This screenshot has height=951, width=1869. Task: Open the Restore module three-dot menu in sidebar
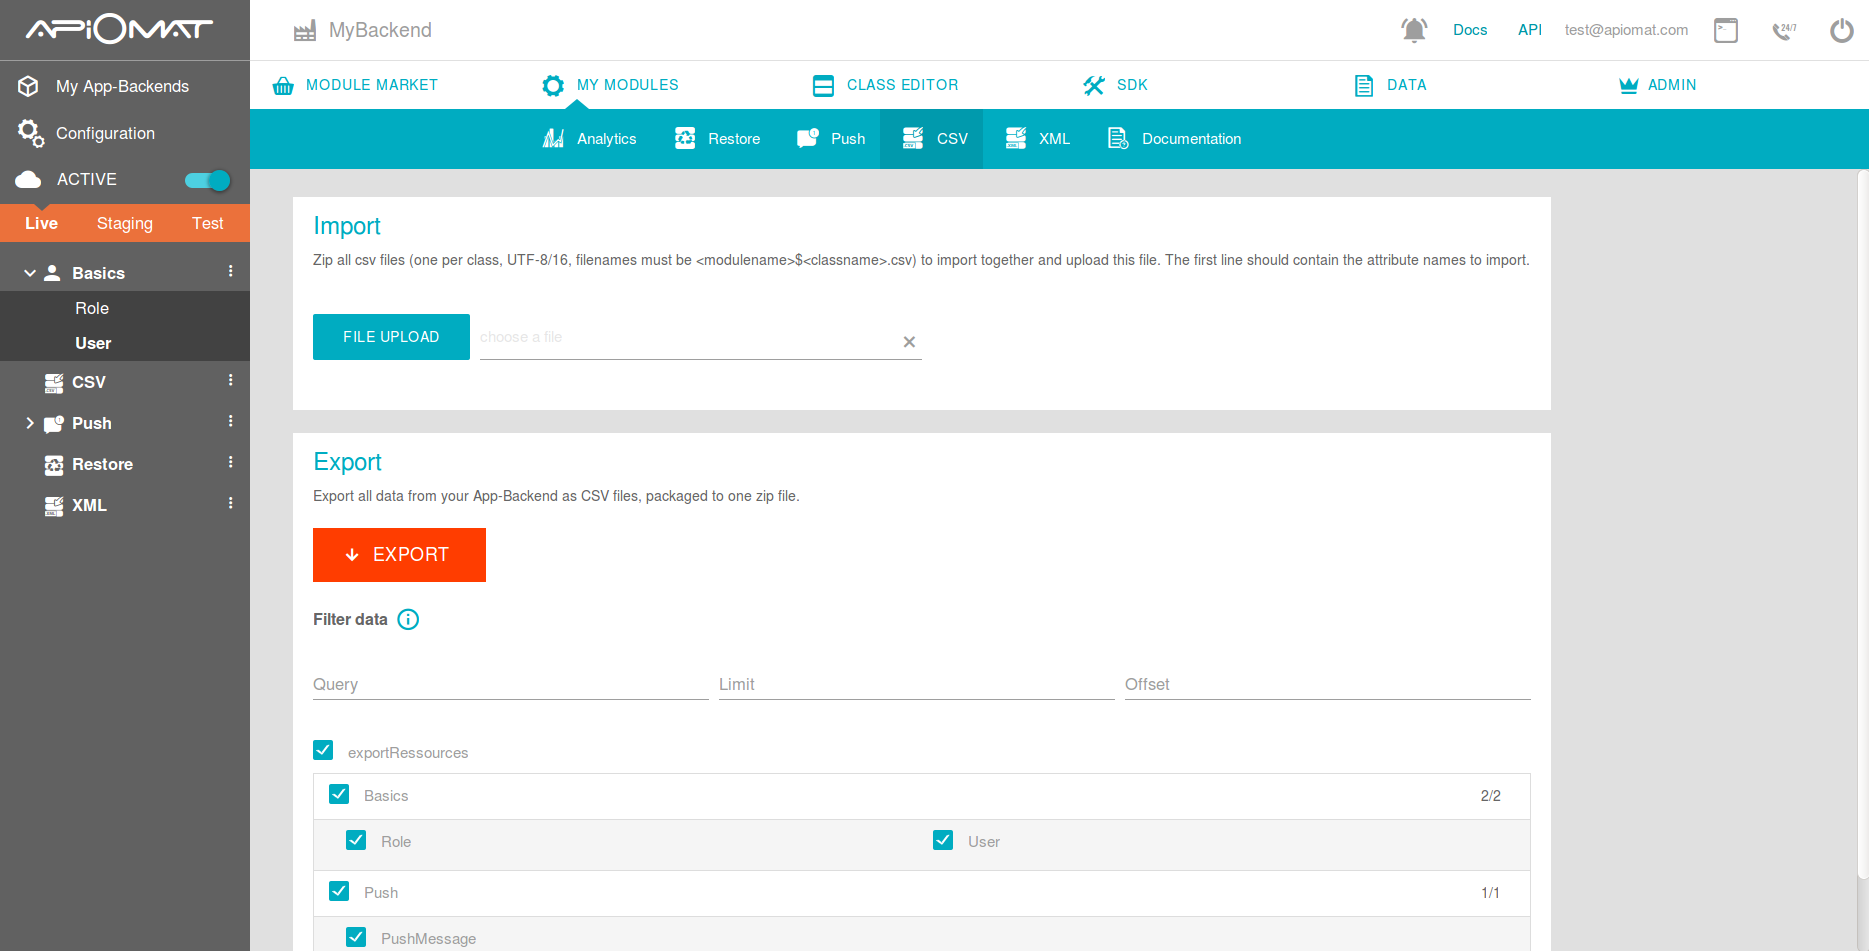231,462
